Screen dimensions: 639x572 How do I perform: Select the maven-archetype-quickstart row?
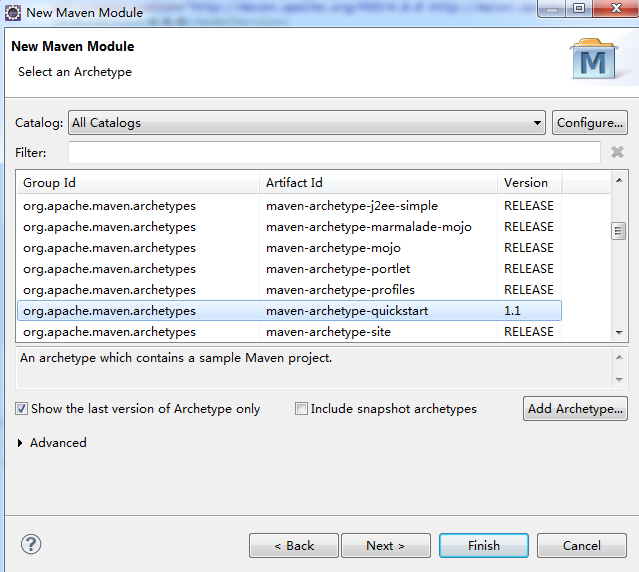point(289,311)
